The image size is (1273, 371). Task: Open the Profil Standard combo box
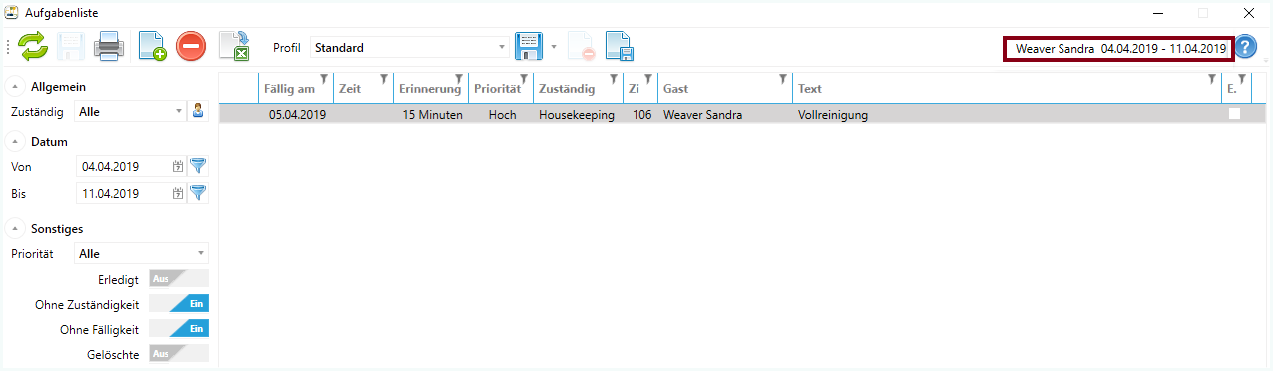(x=409, y=47)
